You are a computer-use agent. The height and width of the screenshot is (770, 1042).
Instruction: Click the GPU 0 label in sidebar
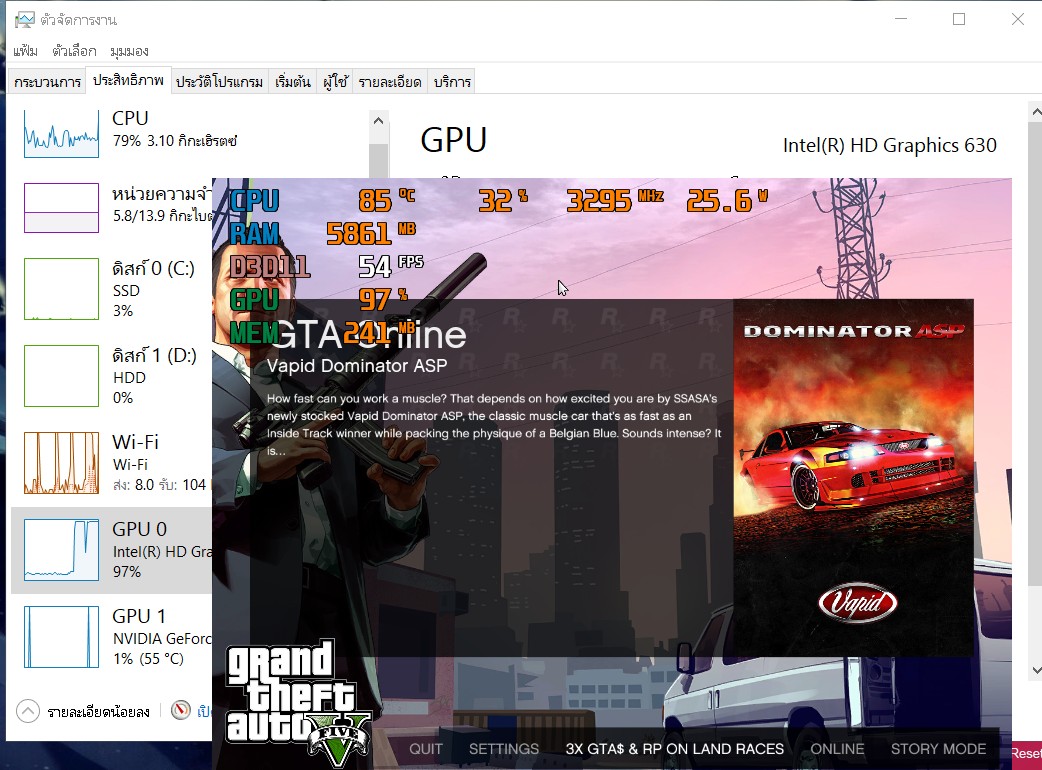point(140,529)
